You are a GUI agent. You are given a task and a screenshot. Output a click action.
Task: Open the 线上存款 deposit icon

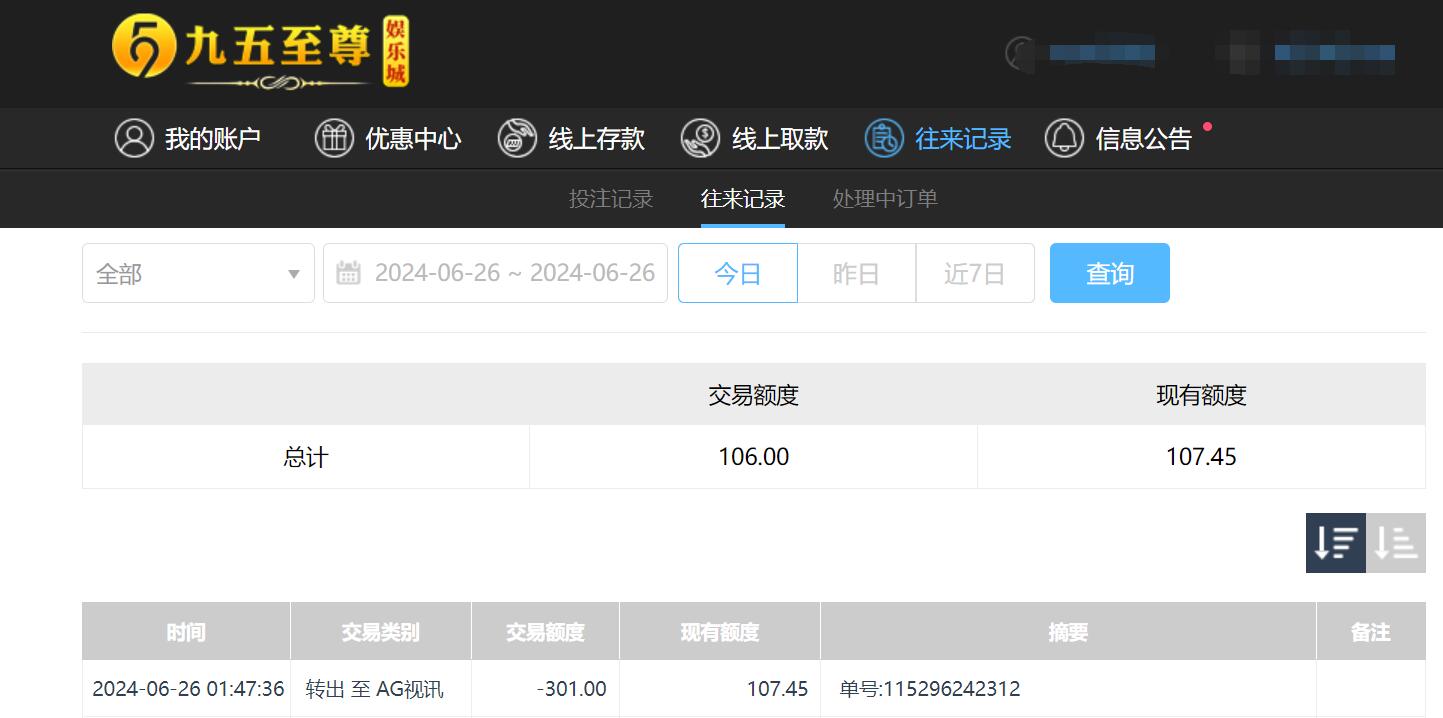tap(516, 138)
